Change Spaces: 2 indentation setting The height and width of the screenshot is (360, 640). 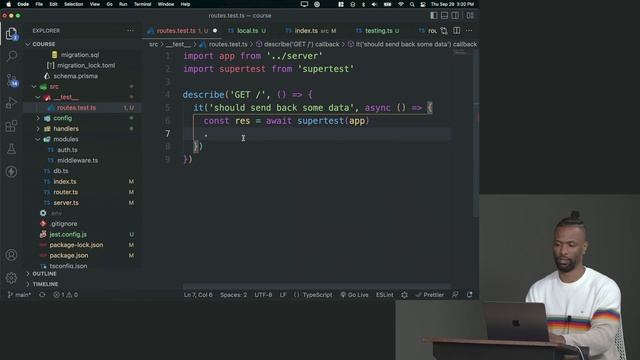click(x=233, y=295)
